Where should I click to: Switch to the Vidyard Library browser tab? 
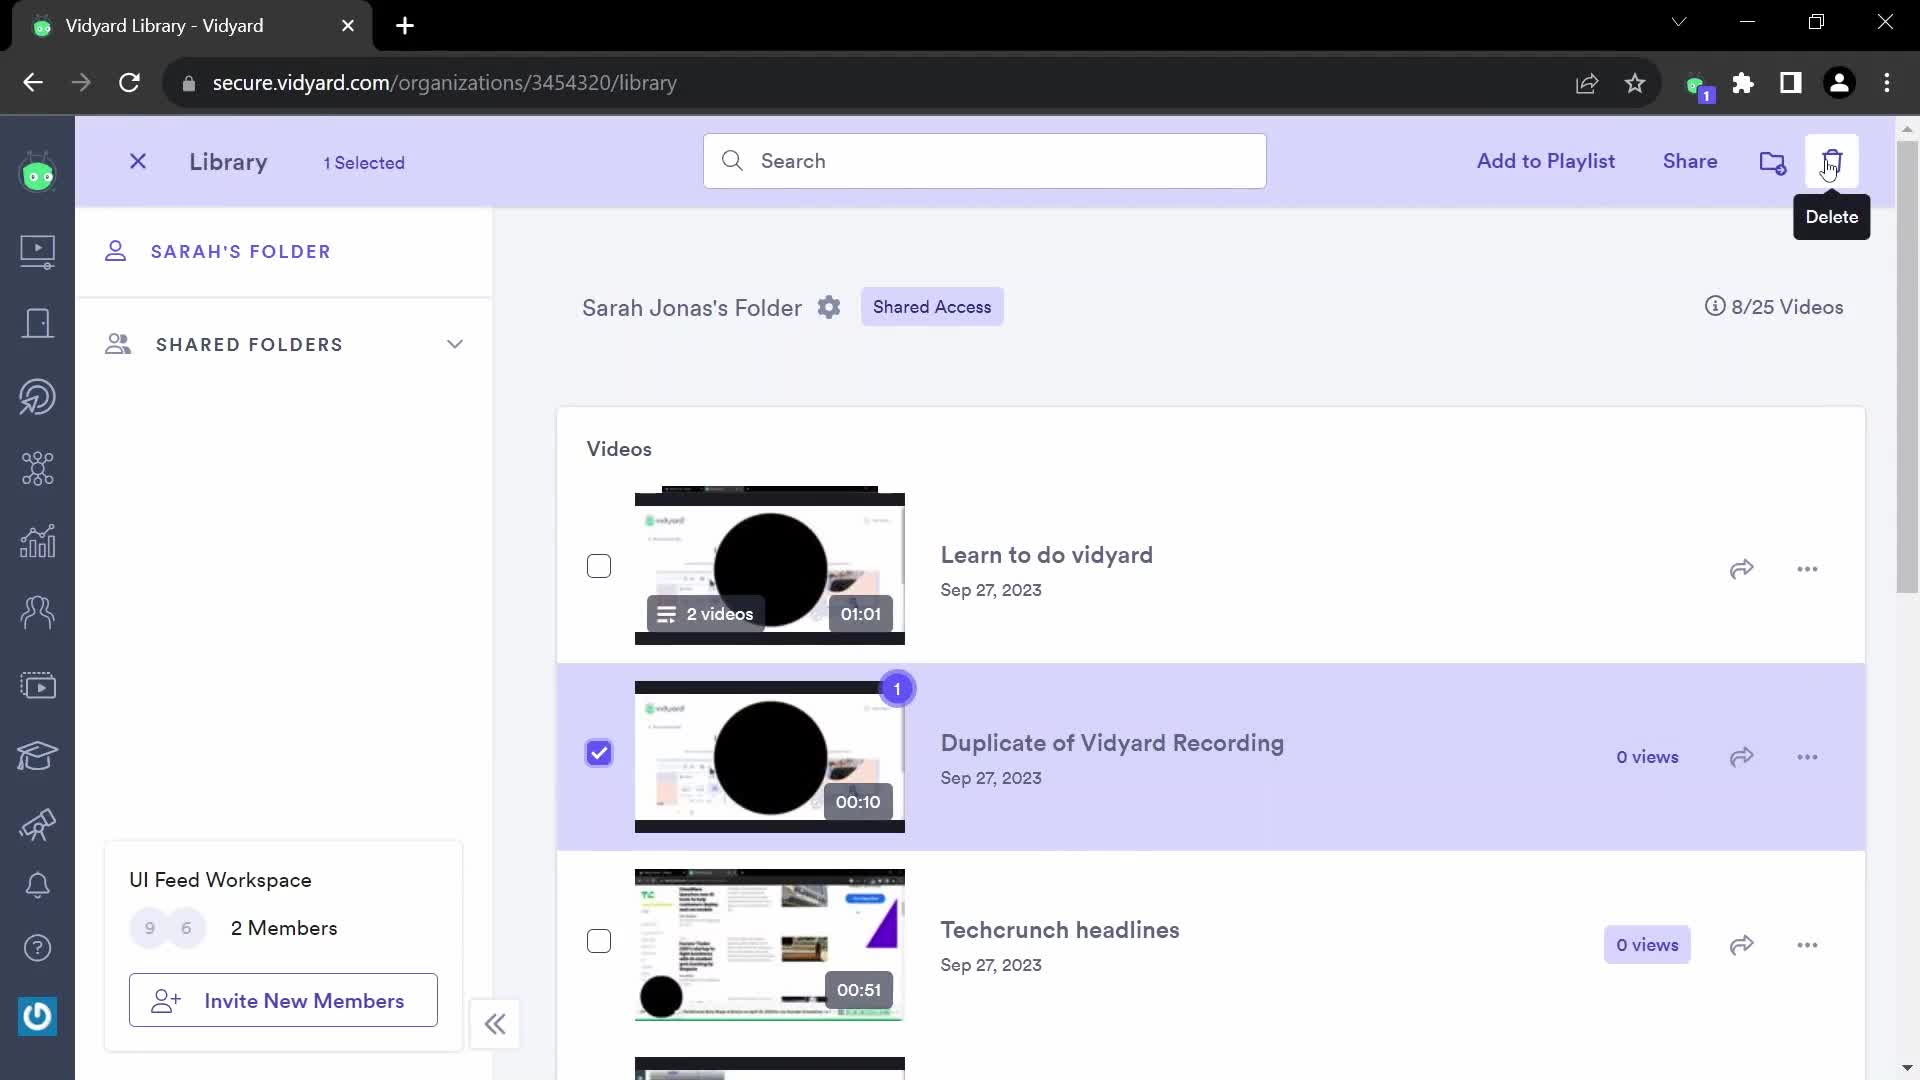pos(192,26)
